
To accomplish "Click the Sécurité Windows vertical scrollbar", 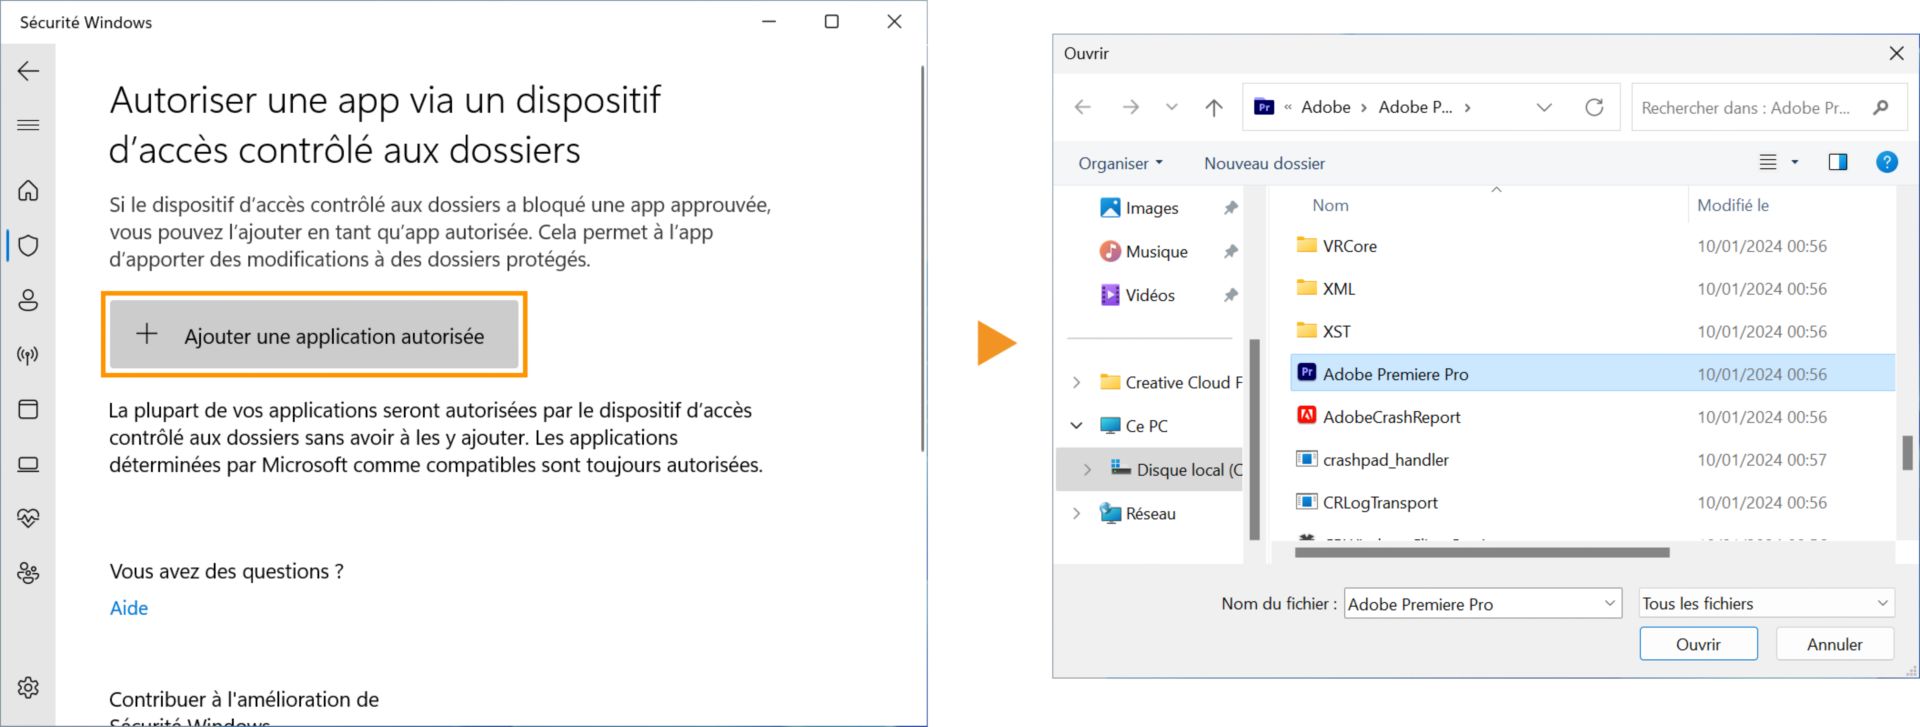I will tap(922, 258).
